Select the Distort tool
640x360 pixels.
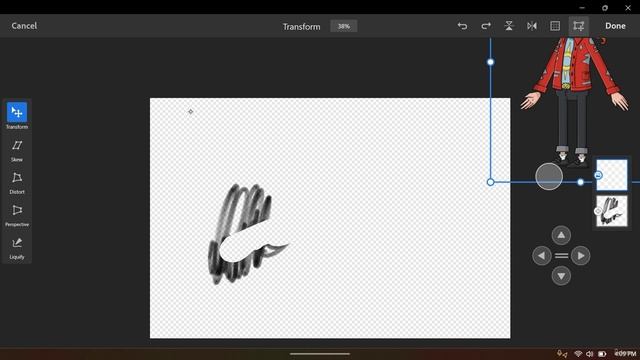click(x=17, y=182)
